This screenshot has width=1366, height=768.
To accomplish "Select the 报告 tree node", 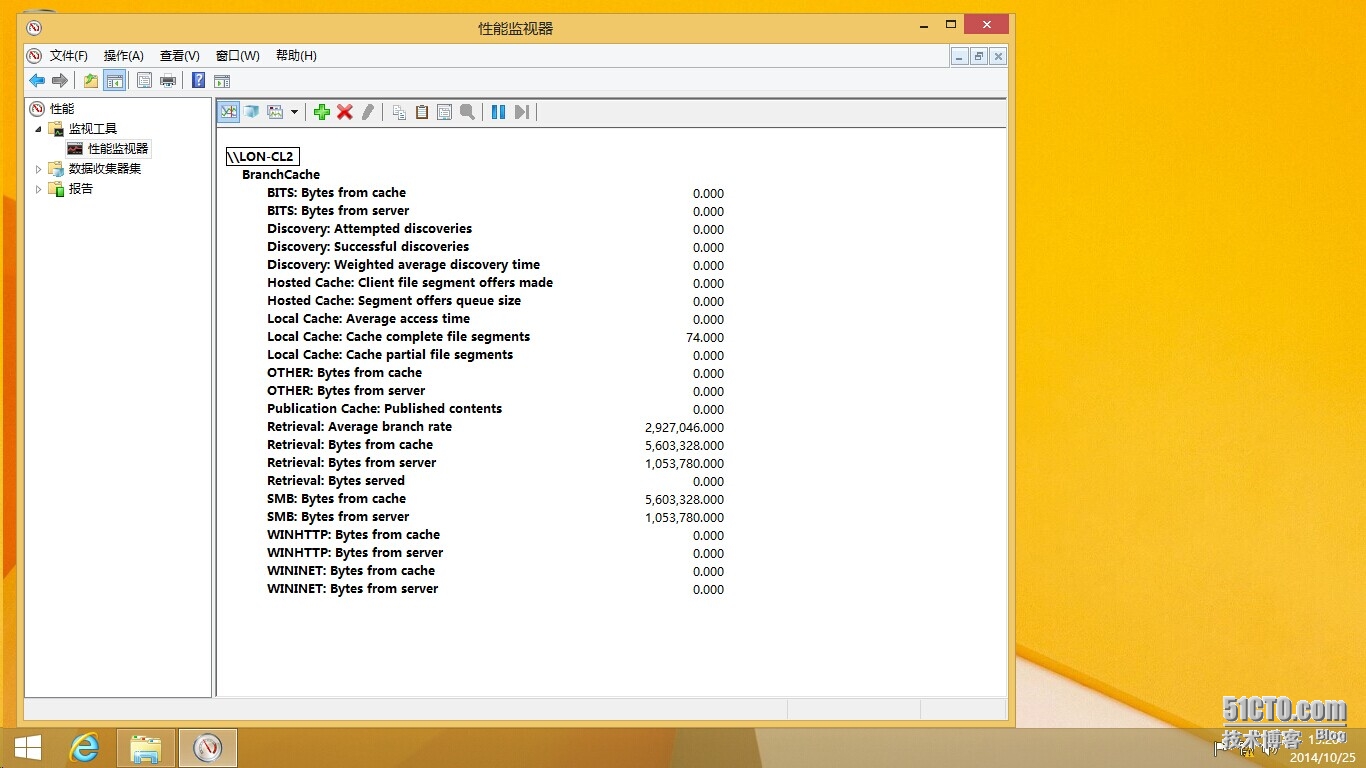I will 81,188.
